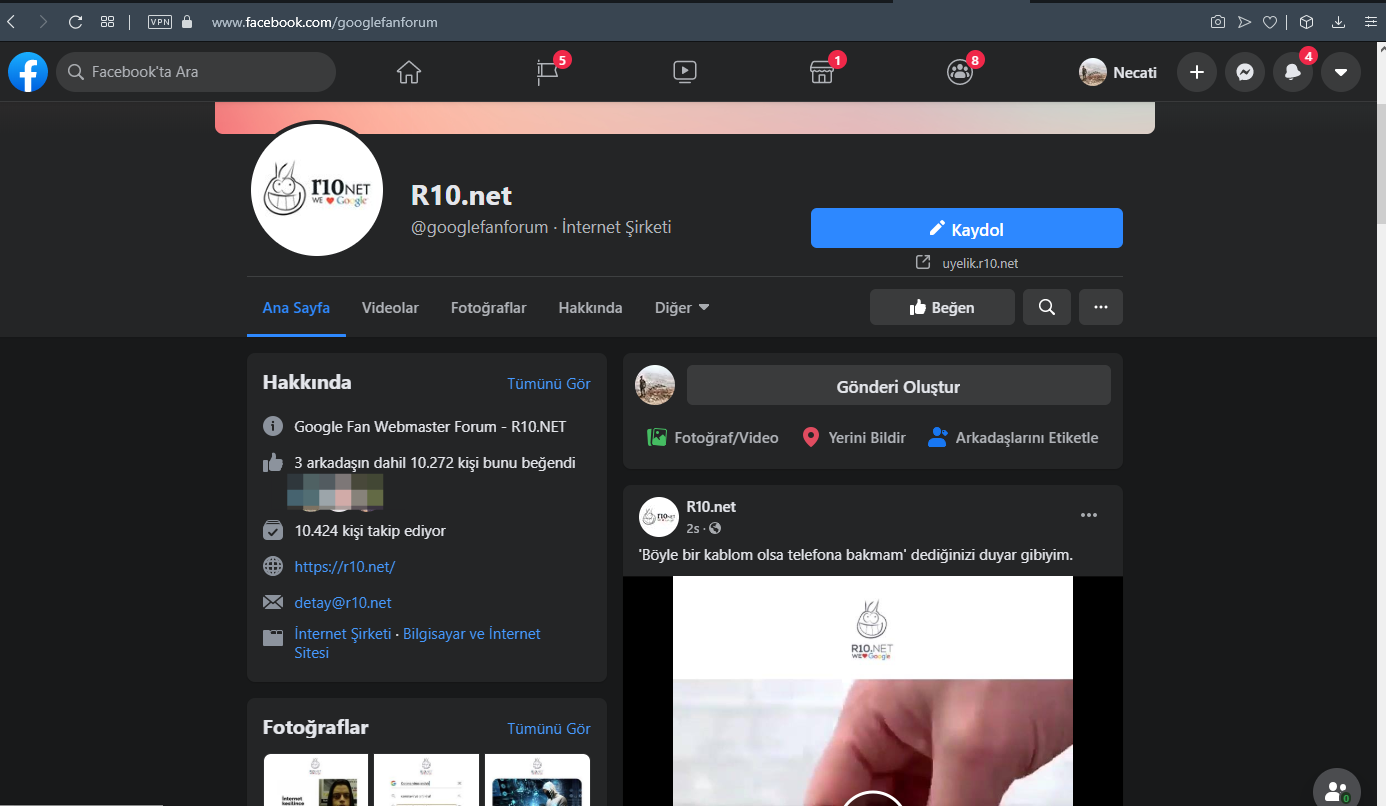Open the notifications bell
Image resolution: width=1386 pixels, height=806 pixels.
pos(1293,72)
